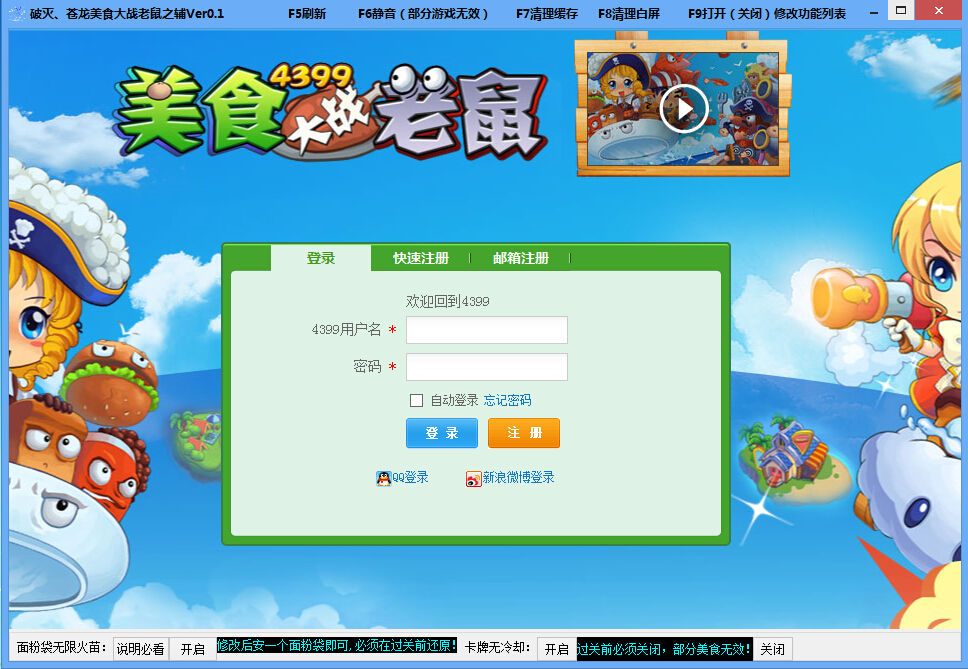Enable the 自动登录 checkbox
This screenshot has height=669, width=968.
pos(416,401)
